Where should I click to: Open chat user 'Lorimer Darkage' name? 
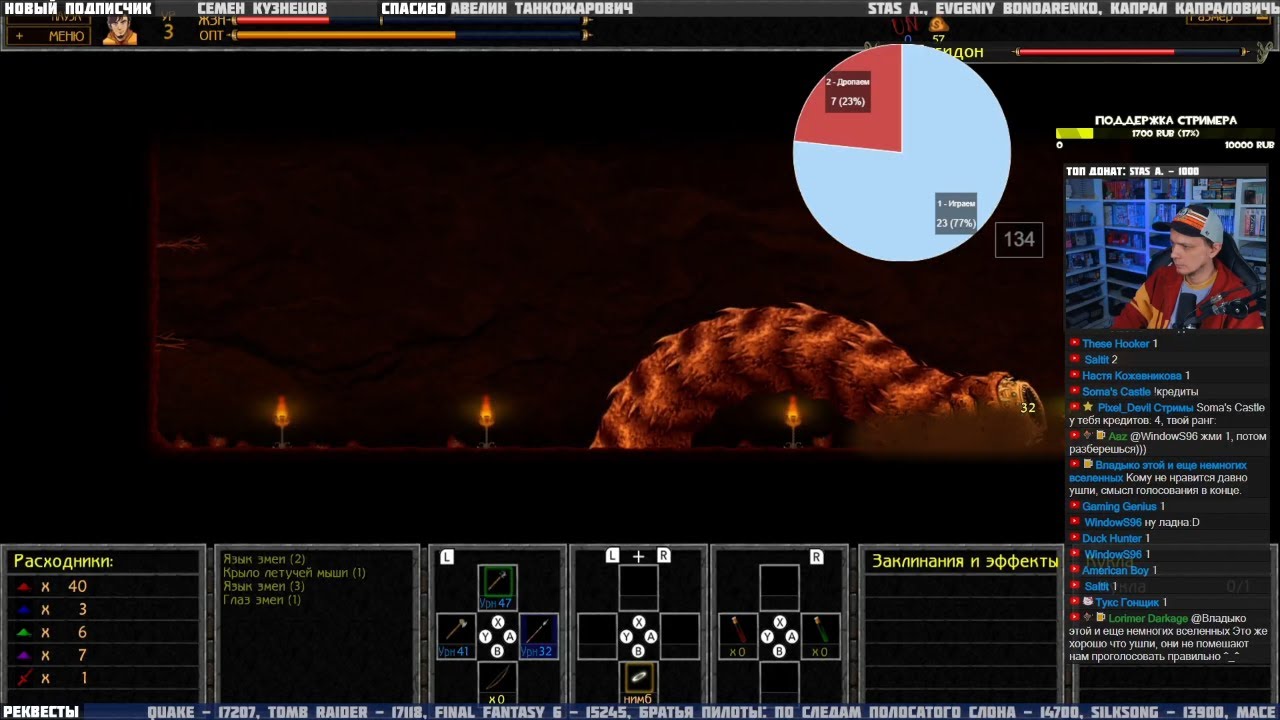click(1150, 619)
